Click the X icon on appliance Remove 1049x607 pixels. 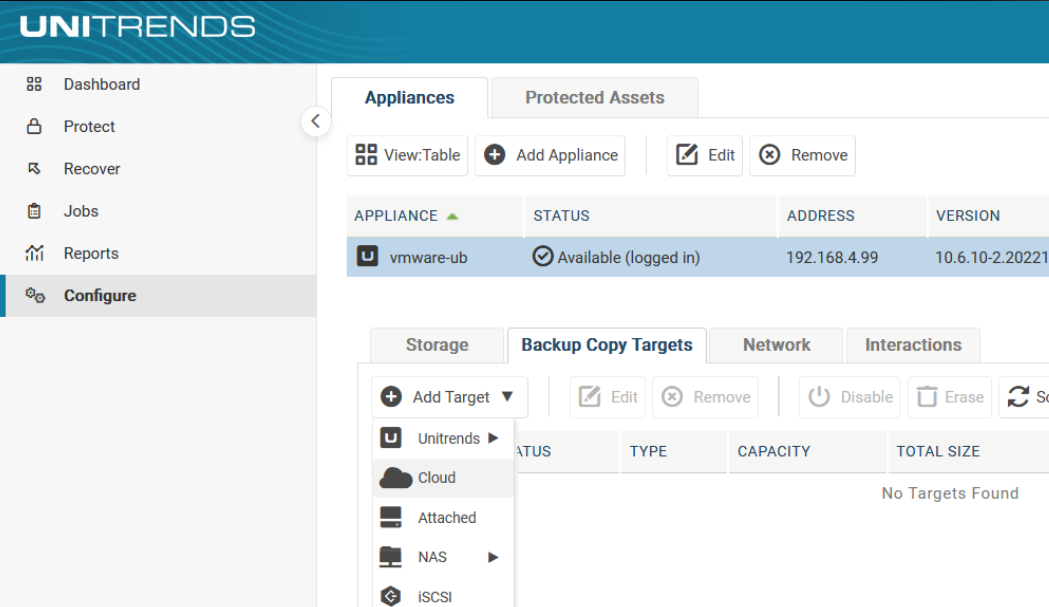(769, 155)
